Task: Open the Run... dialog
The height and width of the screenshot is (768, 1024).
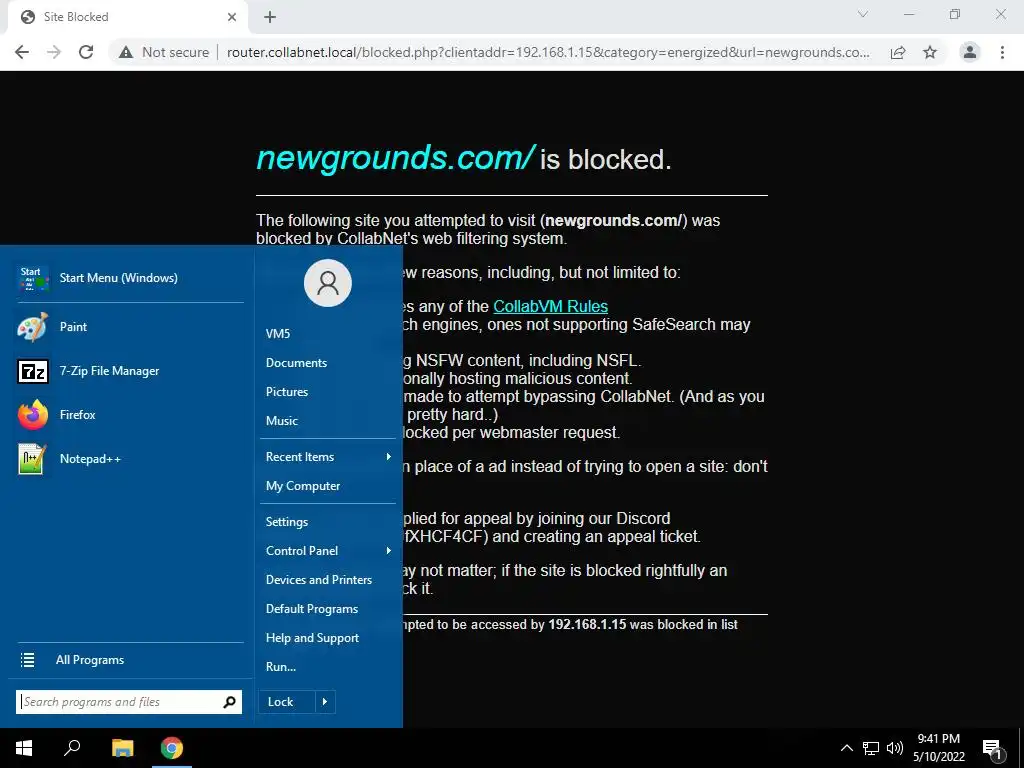Action: click(x=328, y=667)
